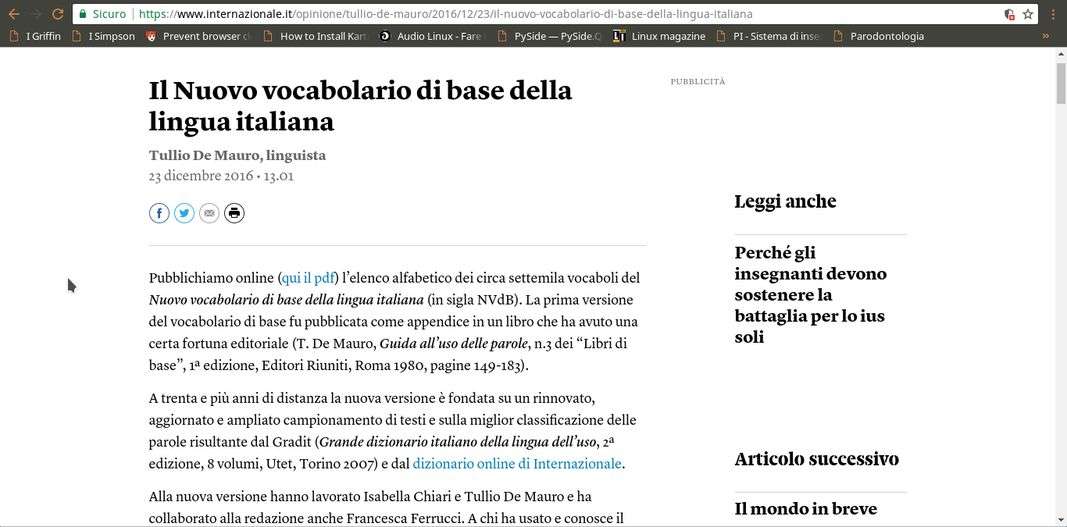Click the green Sicuro padlock indicator
1067x527 pixels.
click(103, 14)
